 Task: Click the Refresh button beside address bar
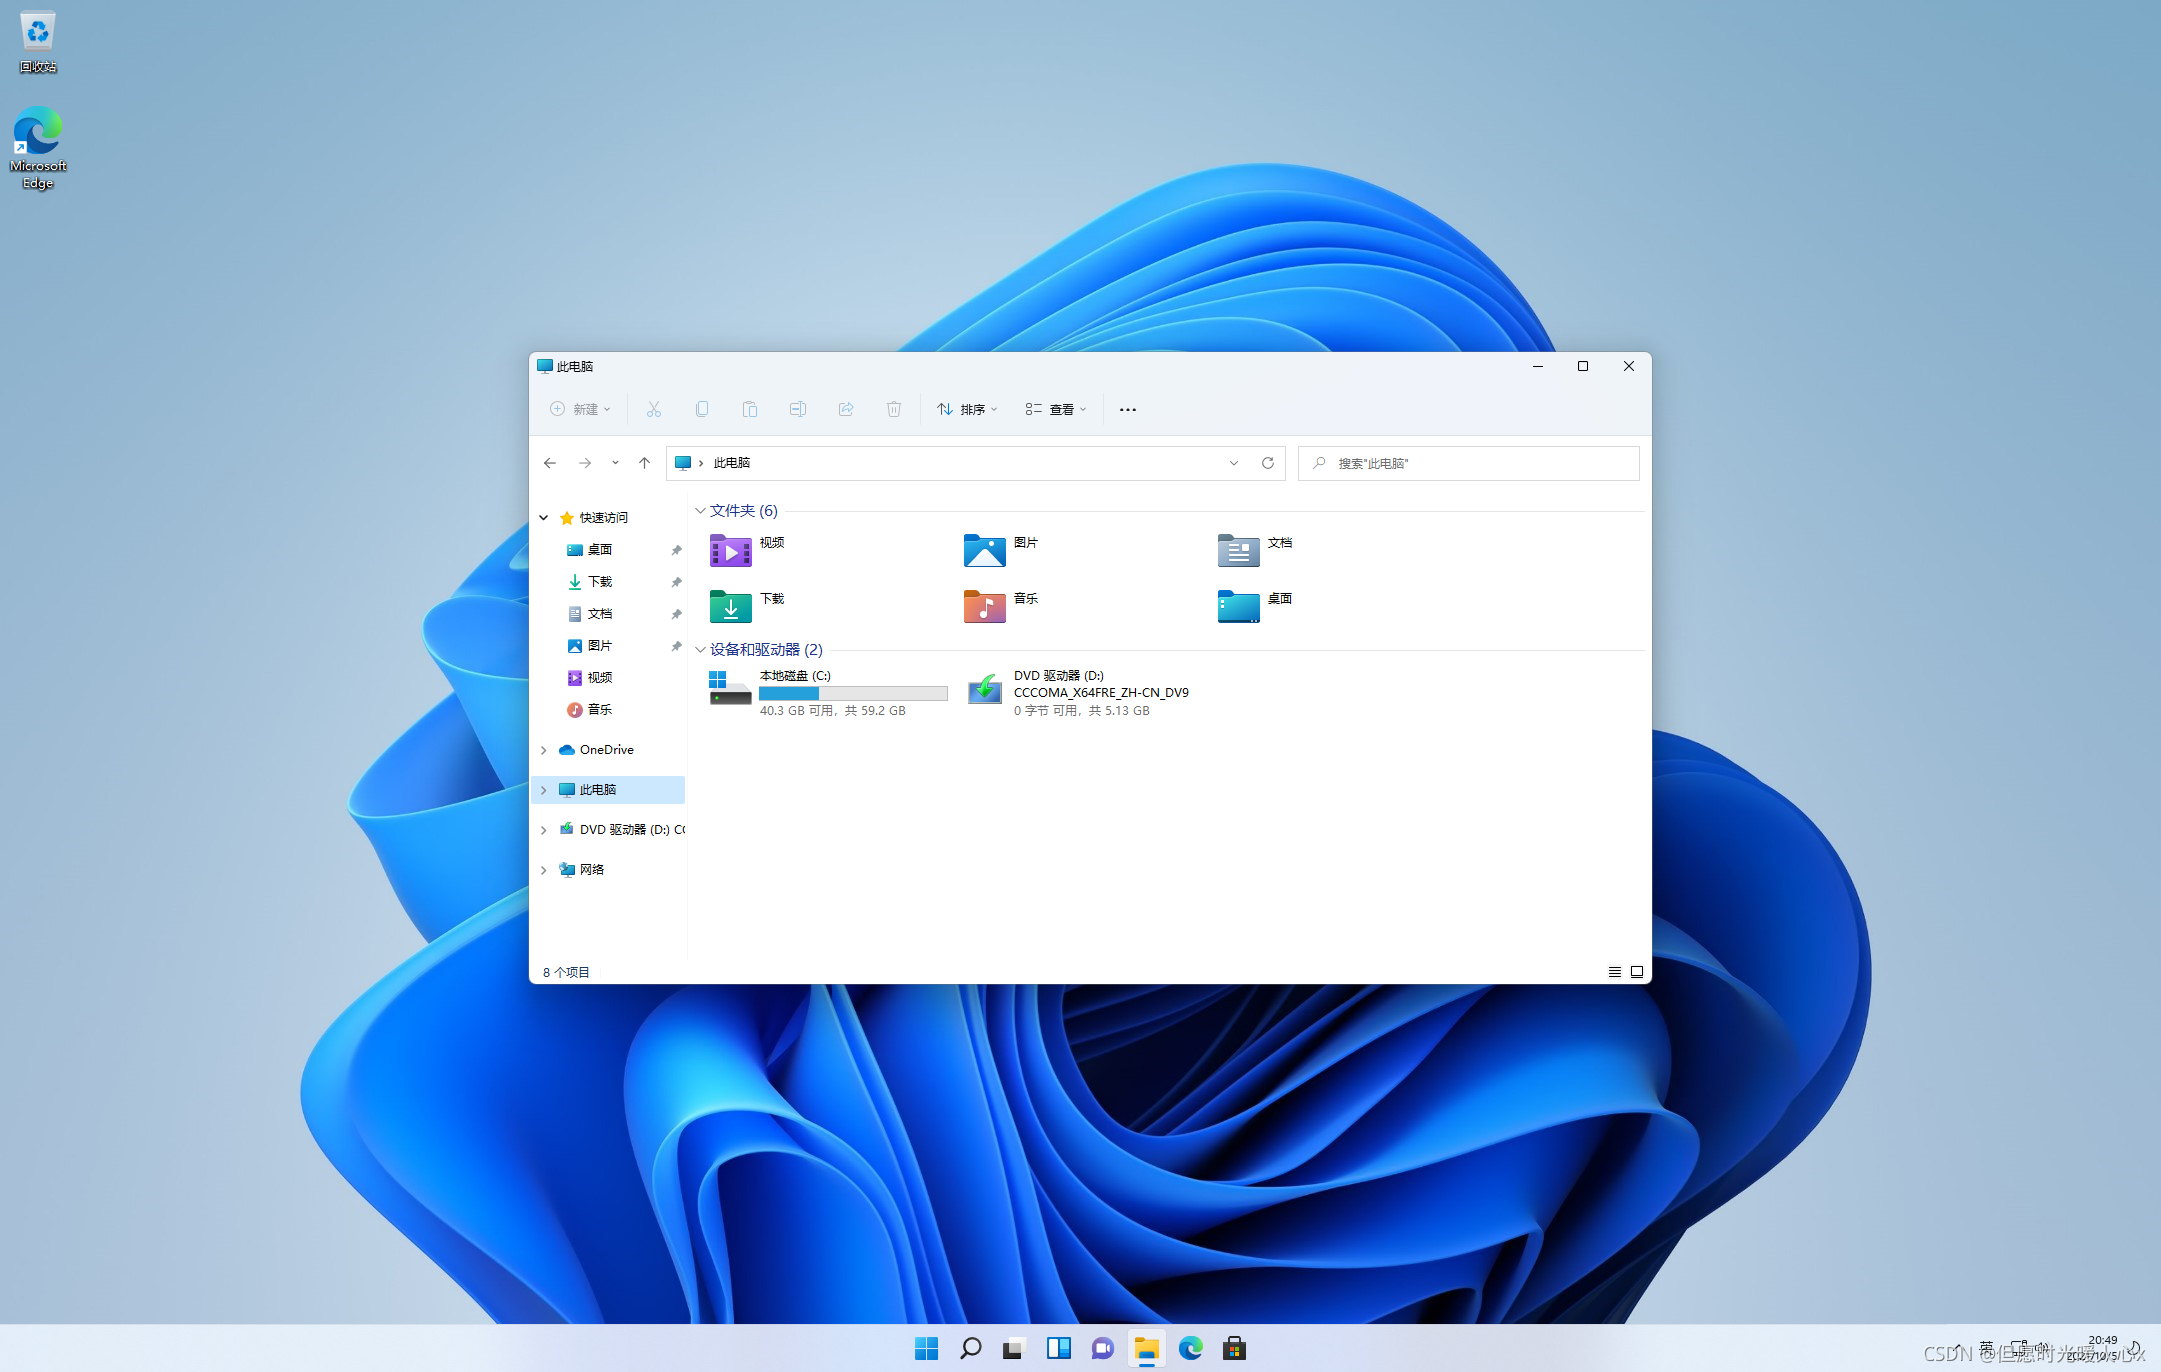[1268, 463]
